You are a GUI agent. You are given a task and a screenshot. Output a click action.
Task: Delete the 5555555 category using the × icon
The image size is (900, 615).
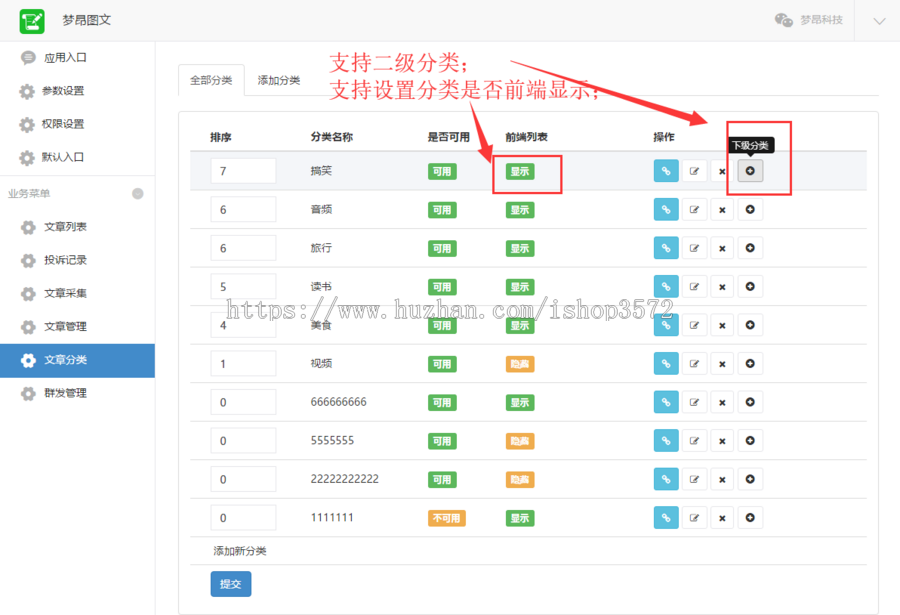point(722,440)
